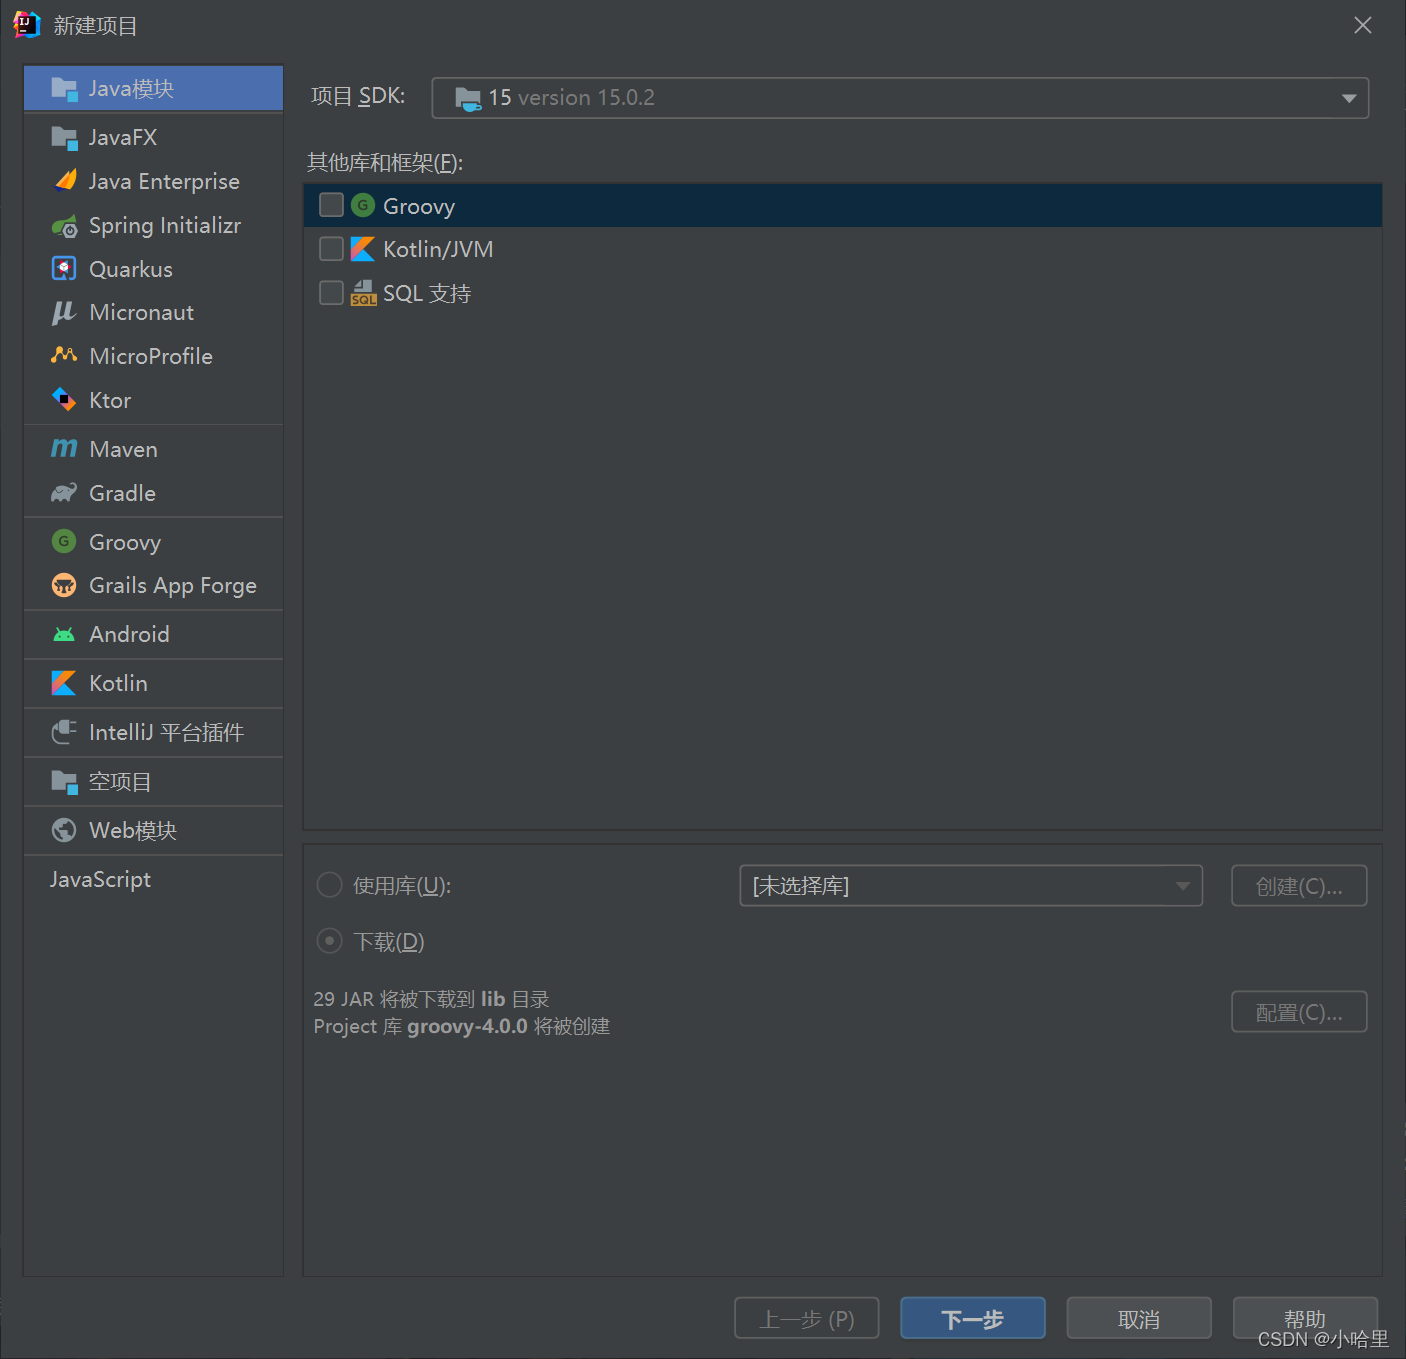The image size is (1406, 1359).
Task: Enable the Groovy framework checkbox
Action: (x=331, y=205)
